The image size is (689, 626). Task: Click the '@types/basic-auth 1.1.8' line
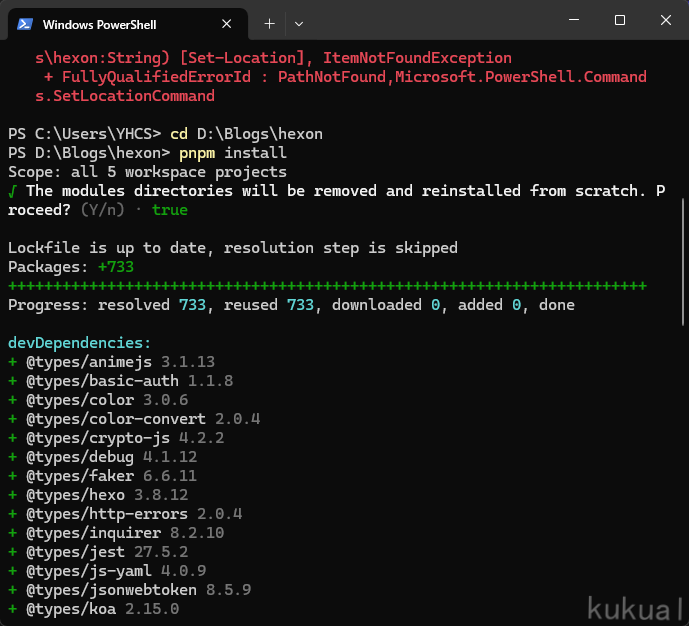pos(120,381)
